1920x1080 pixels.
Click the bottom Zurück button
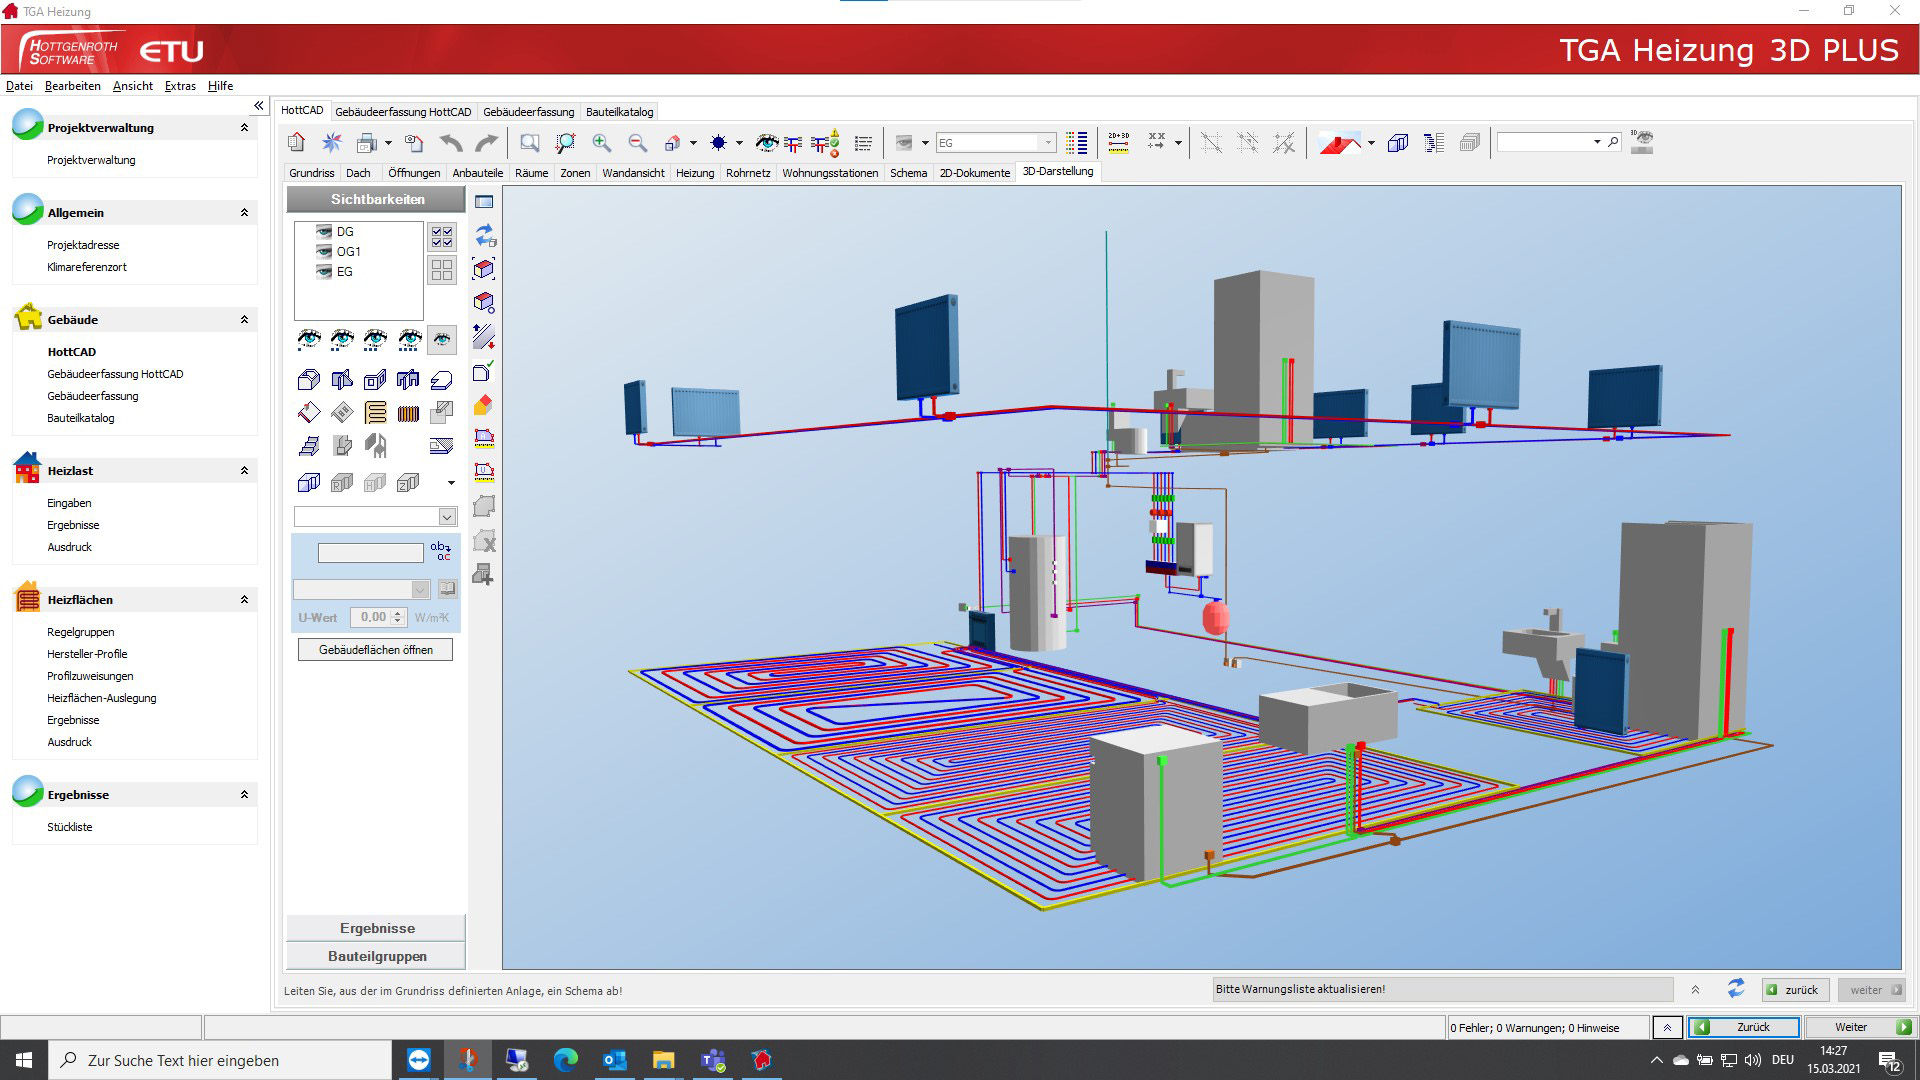point(1744,1027)
